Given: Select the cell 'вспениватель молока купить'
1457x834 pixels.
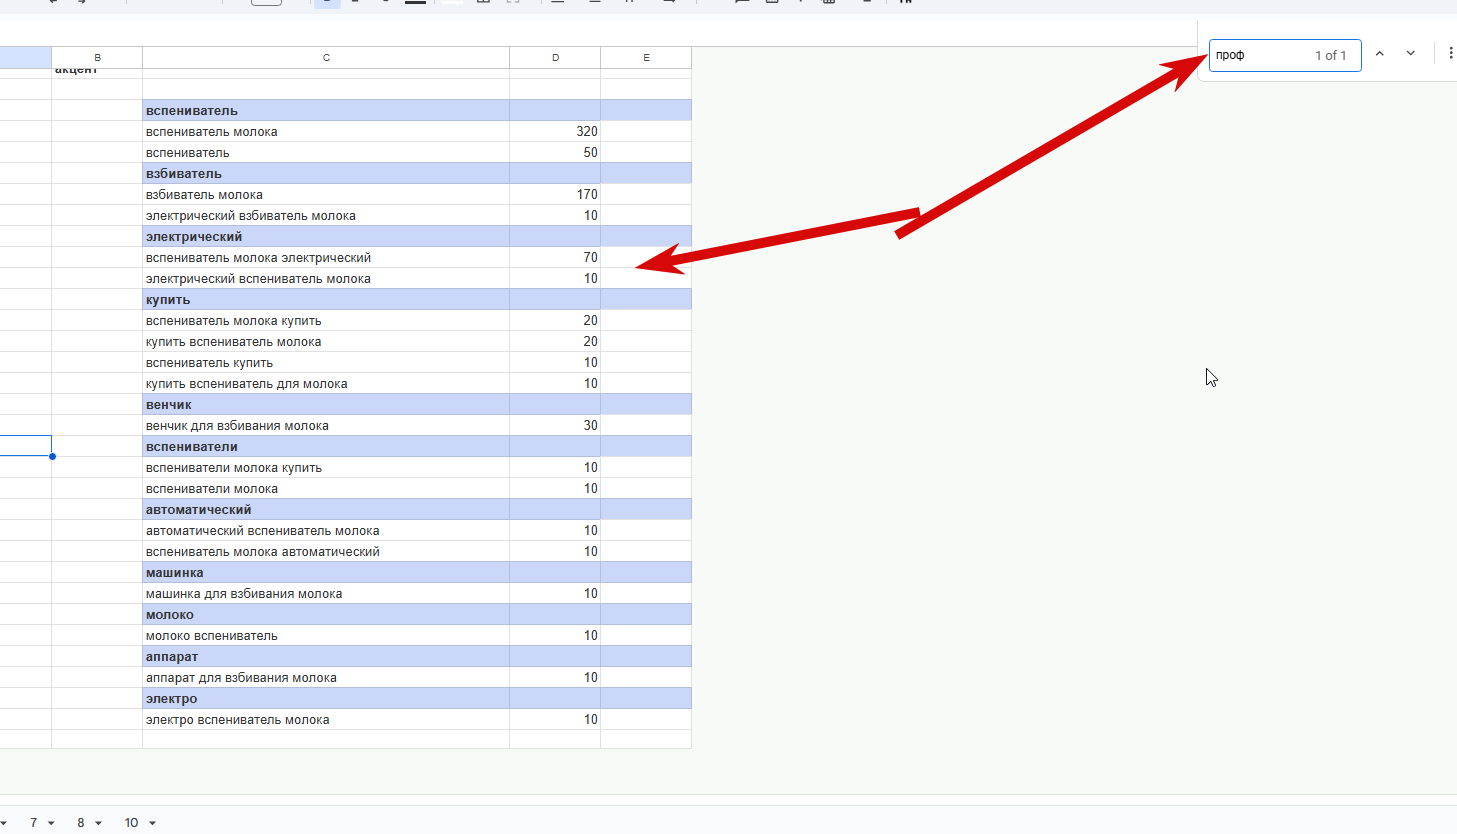Looking at the screenshot, I should (x=326, y=321).
